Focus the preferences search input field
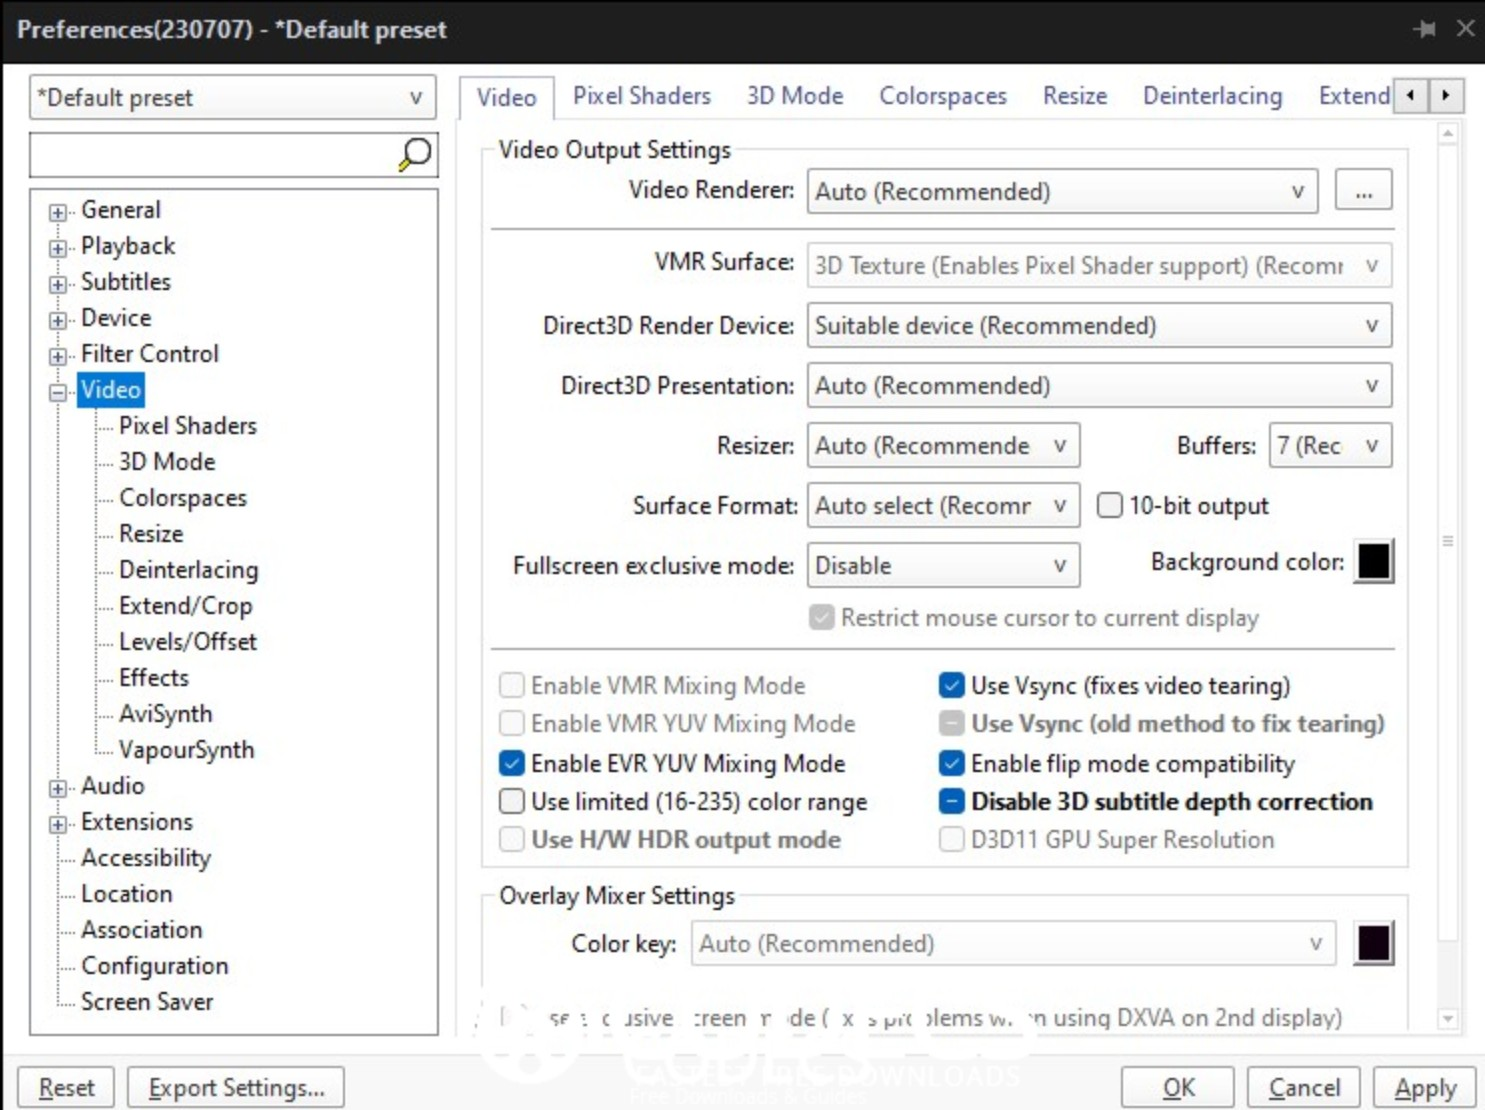This screenshot has width=1485, height=1110. (214, 154)
